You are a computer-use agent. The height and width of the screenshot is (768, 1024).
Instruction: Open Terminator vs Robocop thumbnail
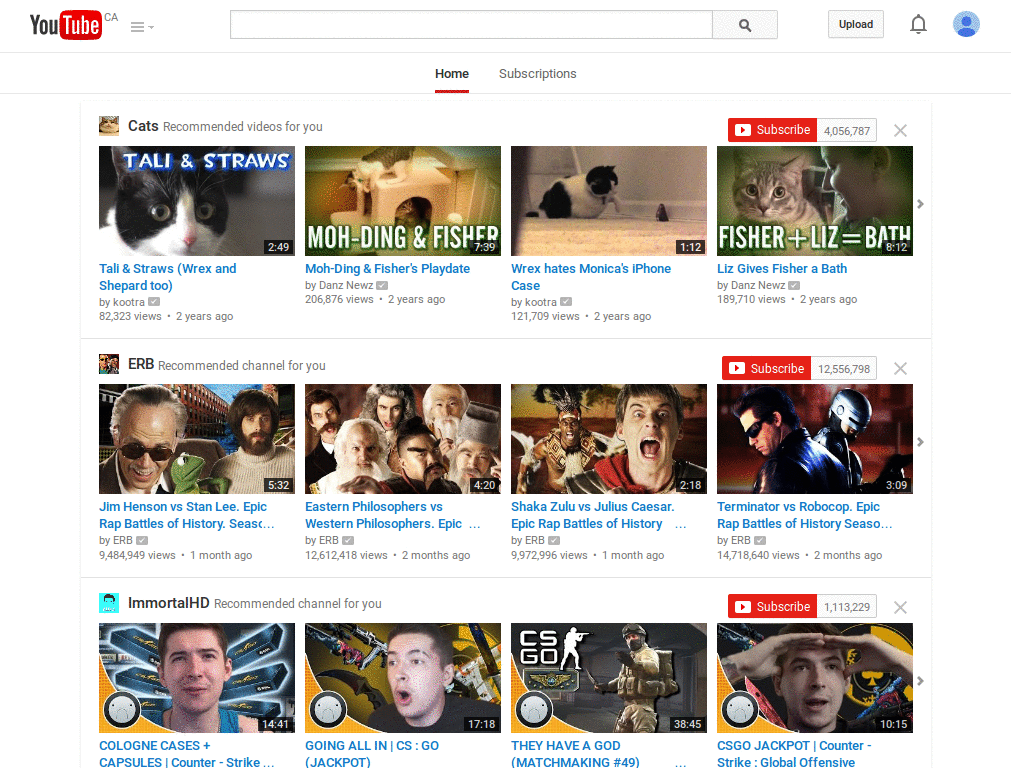click(815, 439)
